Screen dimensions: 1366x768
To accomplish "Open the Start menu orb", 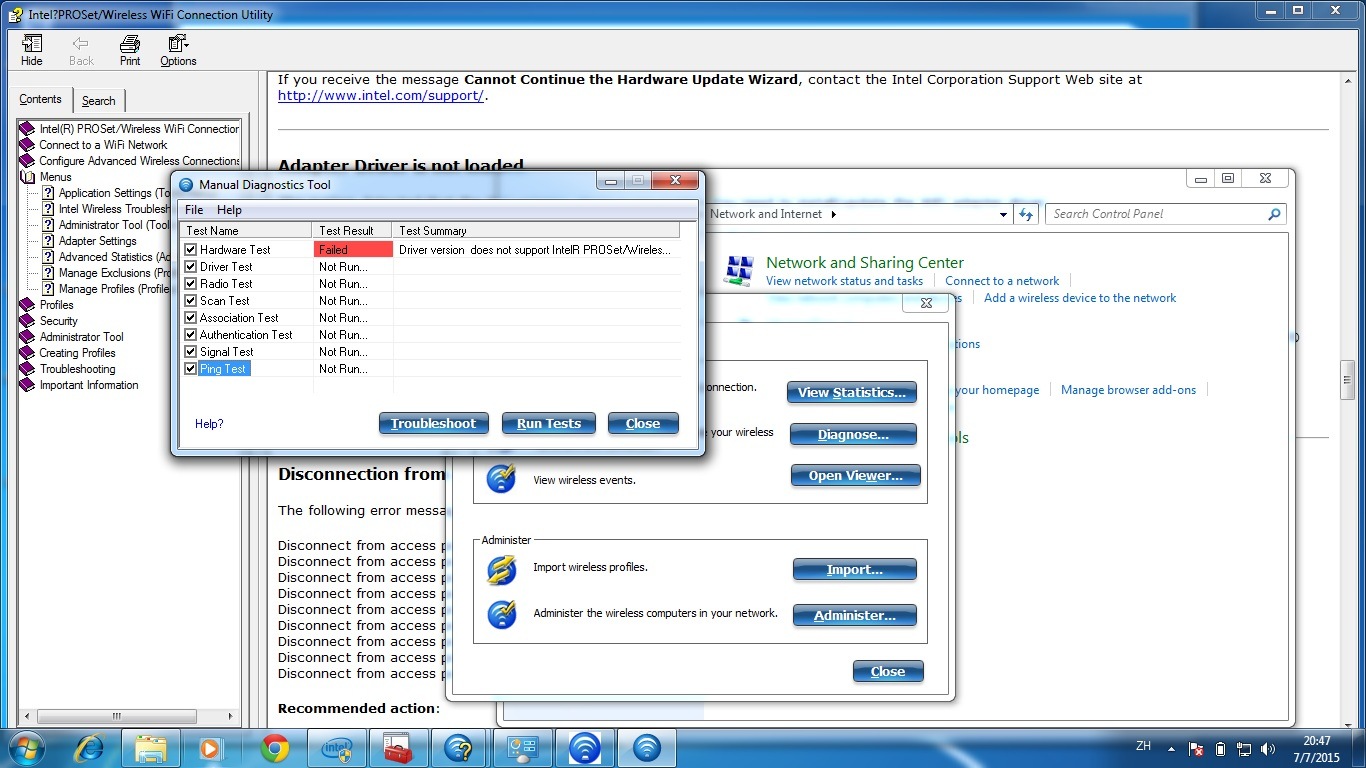I will [26, 748].
